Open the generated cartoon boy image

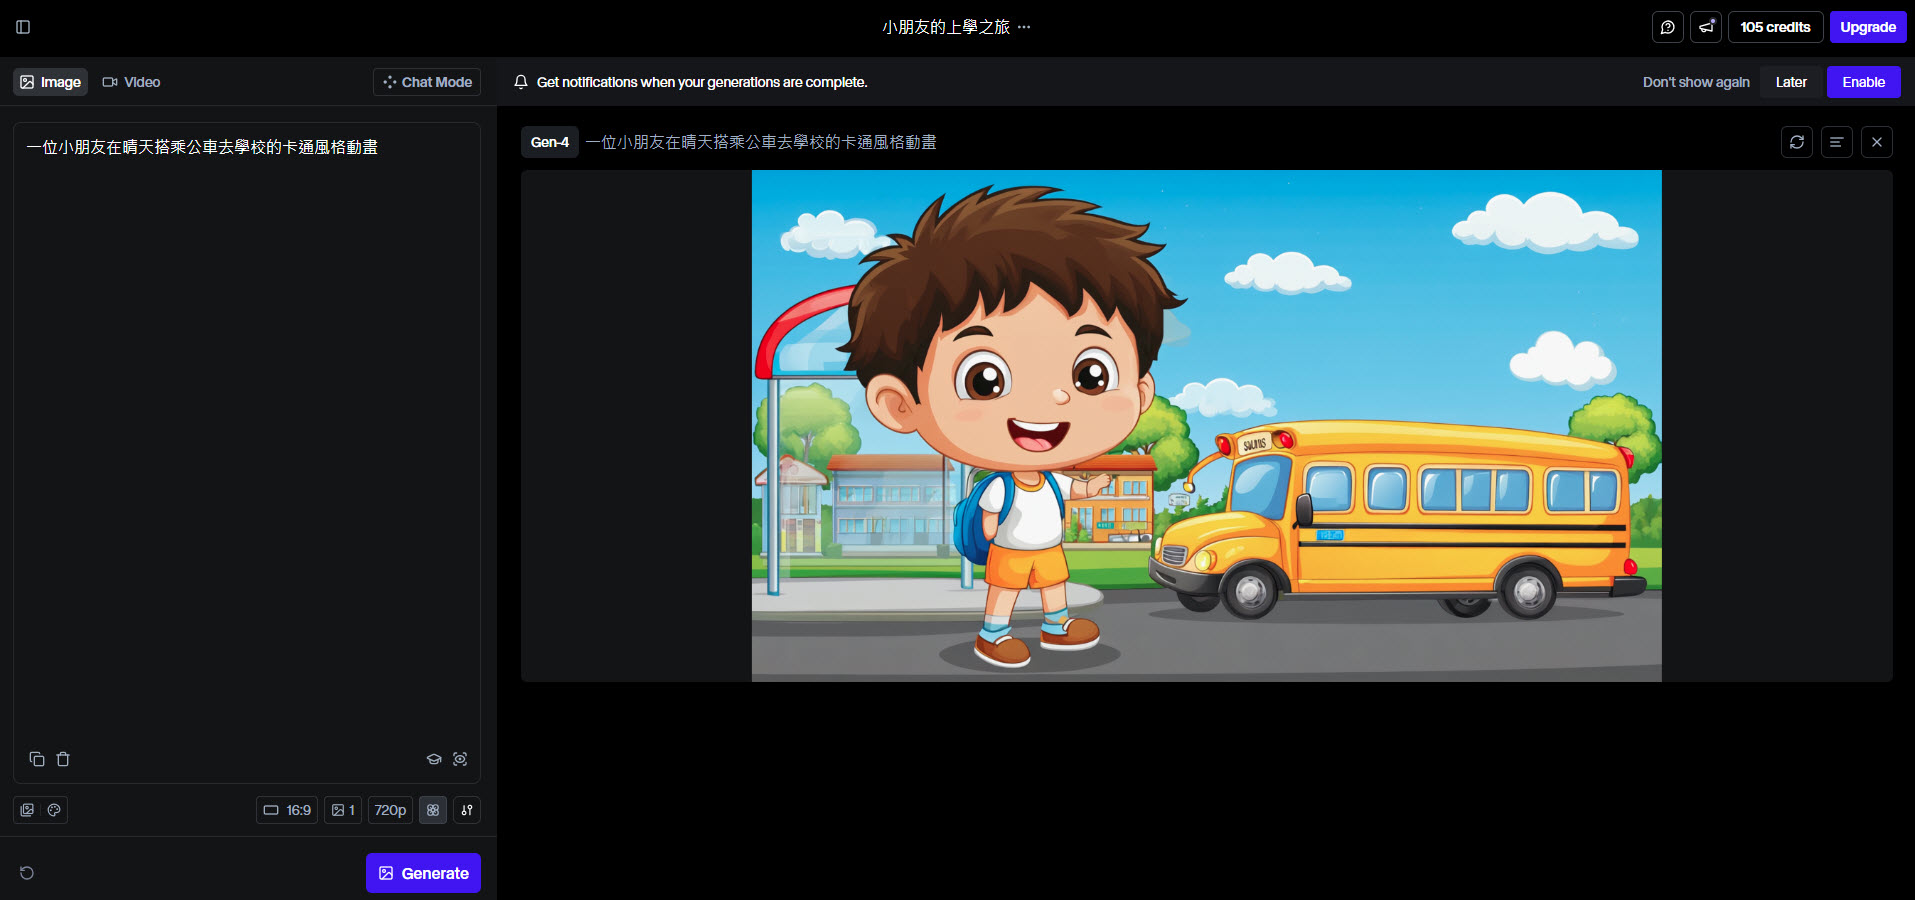(1206, 426)
